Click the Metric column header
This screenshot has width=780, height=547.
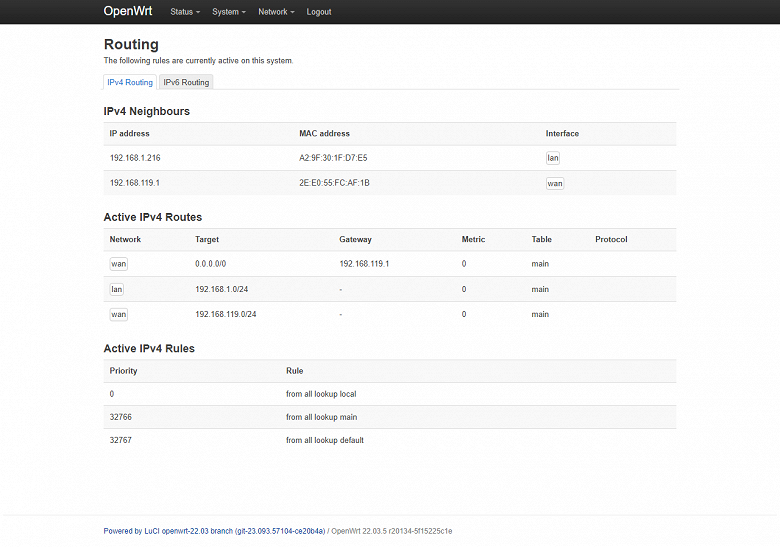(473, 240)
